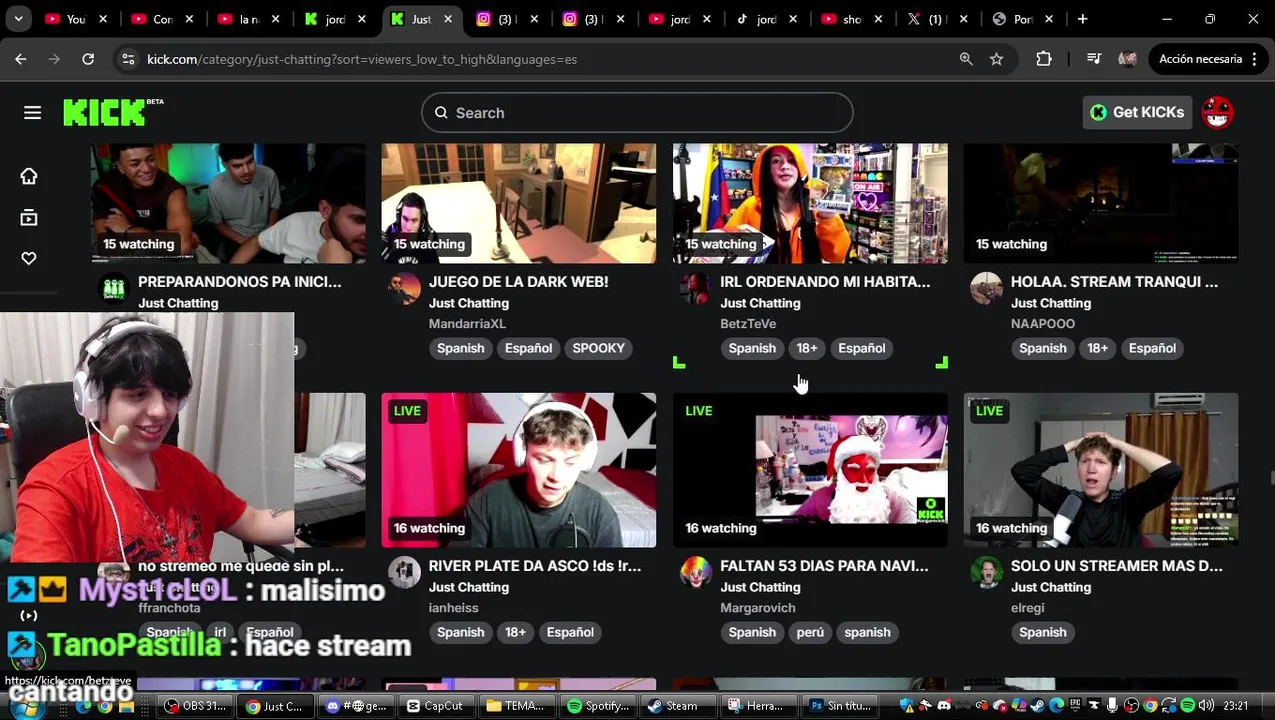Open Following heart icon in sidebar
Screen dimensions: 1275x720
(29, 259)
